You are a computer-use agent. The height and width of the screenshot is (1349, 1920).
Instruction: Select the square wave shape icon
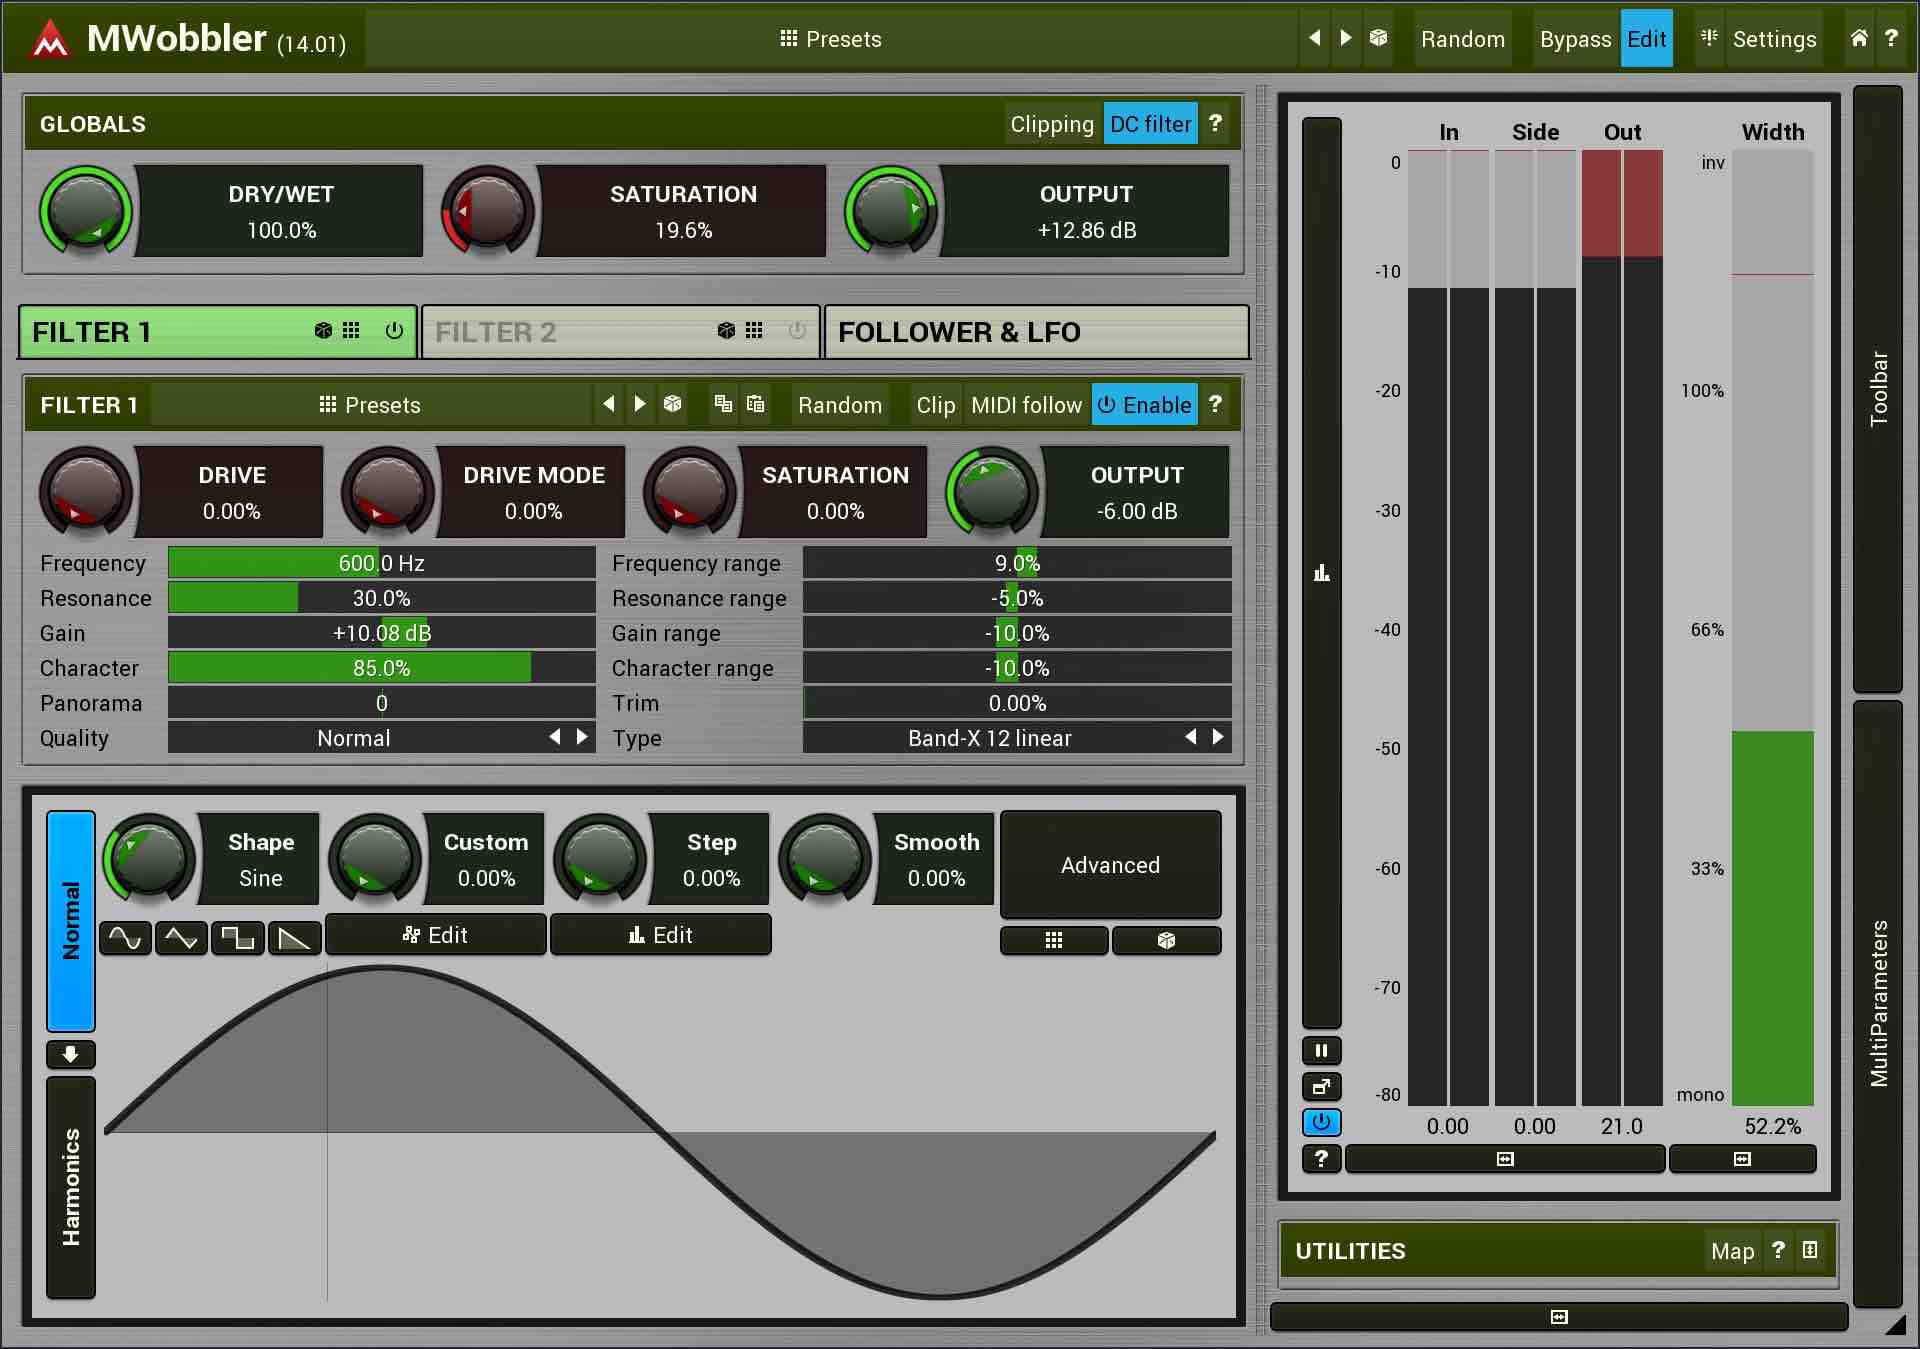[x=237, y=938]
